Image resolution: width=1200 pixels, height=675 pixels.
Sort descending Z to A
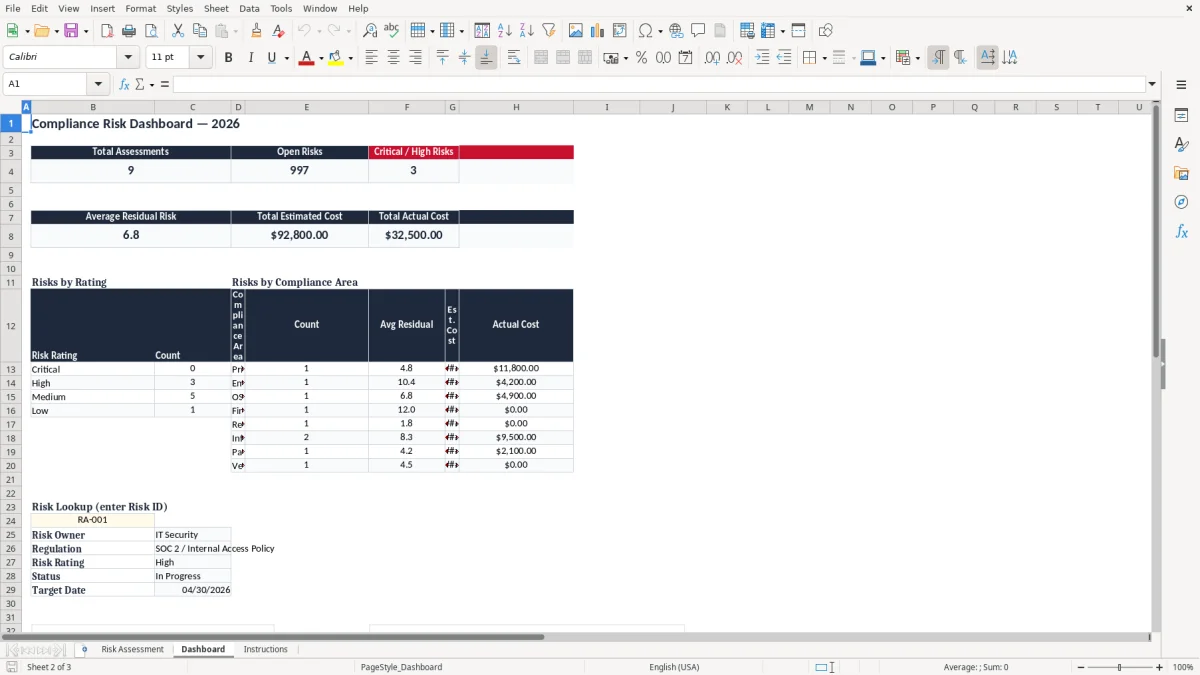pyautogui.click(x=527, y=31)
